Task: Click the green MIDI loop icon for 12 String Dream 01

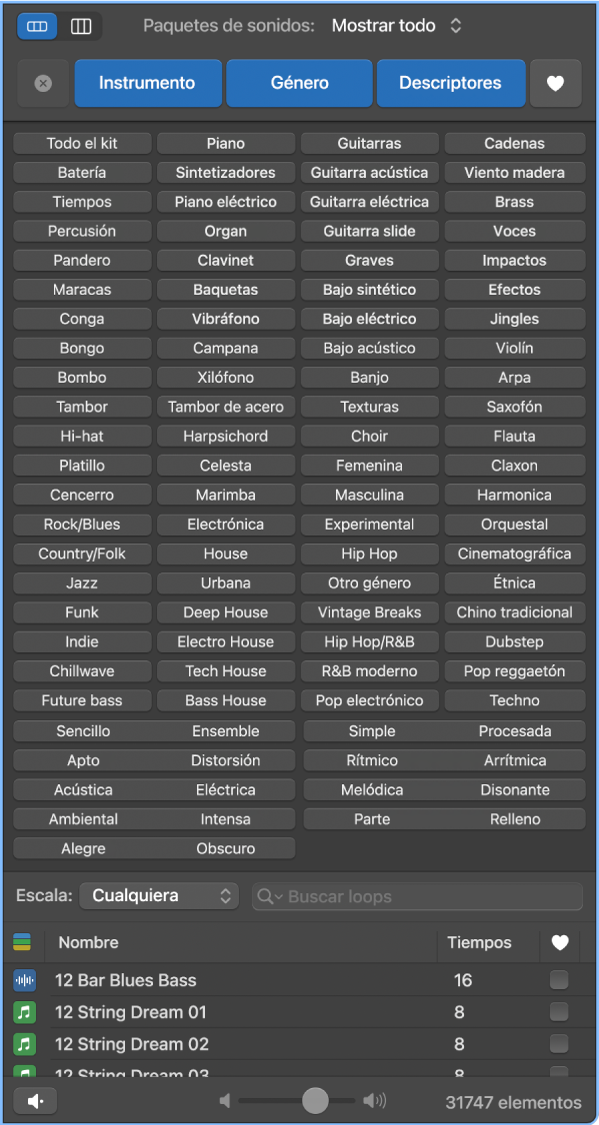Action: [22, 1012]
